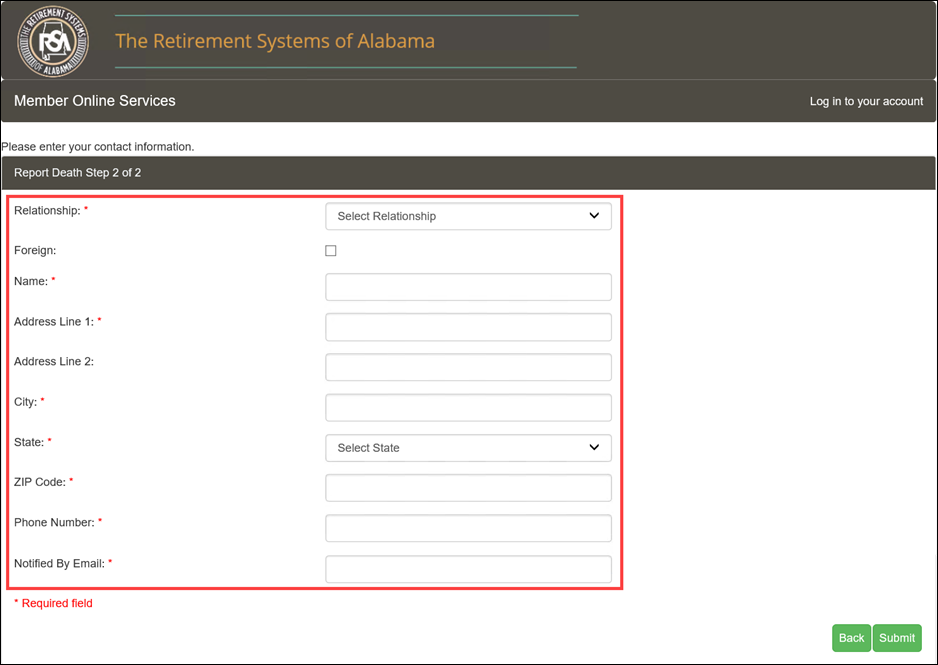Click the green Back button
The width and height of the screenshot is (938, 665).
[x=851, y=638]
